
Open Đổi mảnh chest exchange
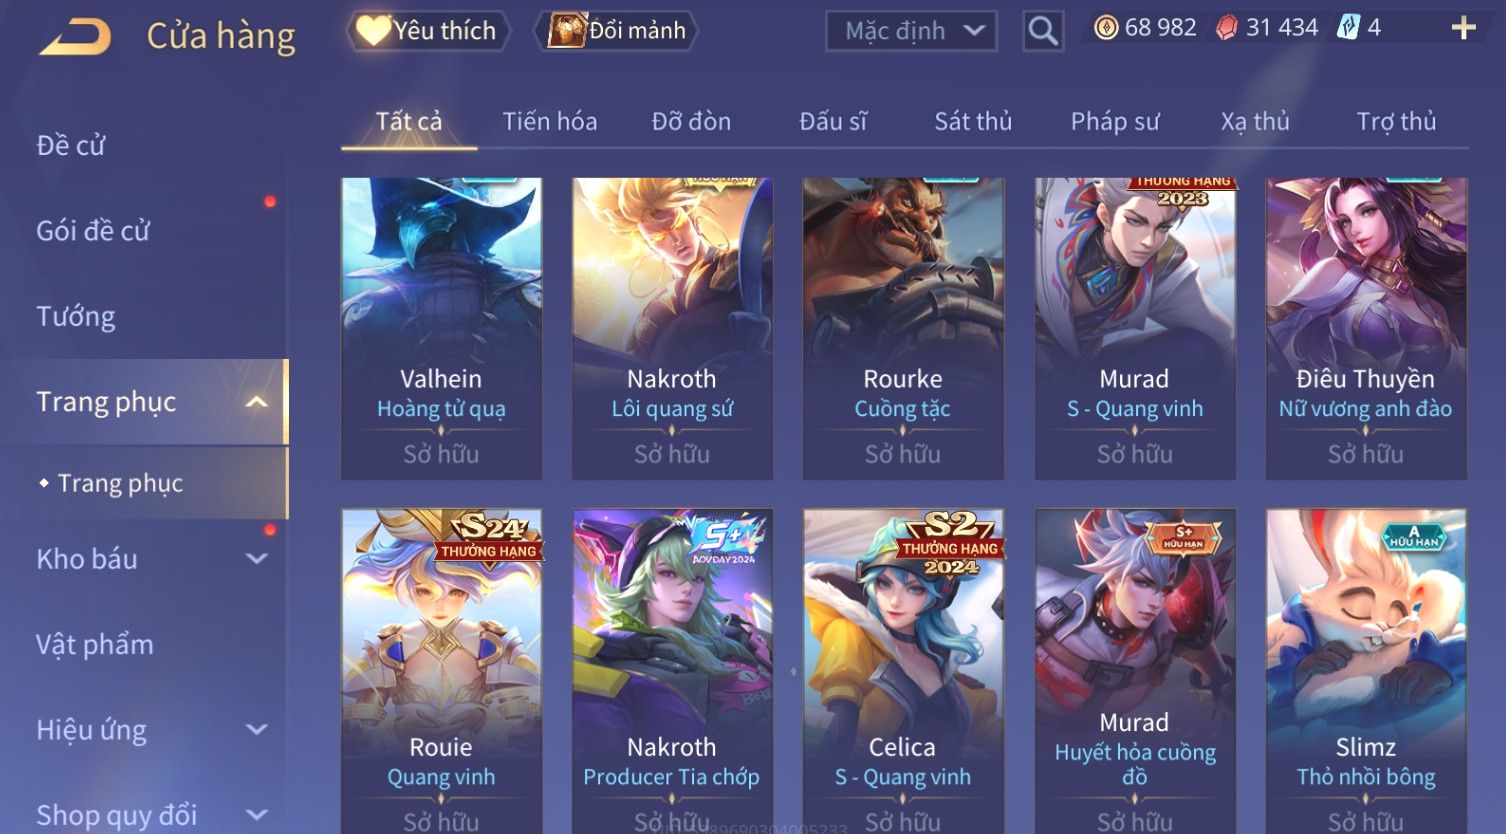616,31
